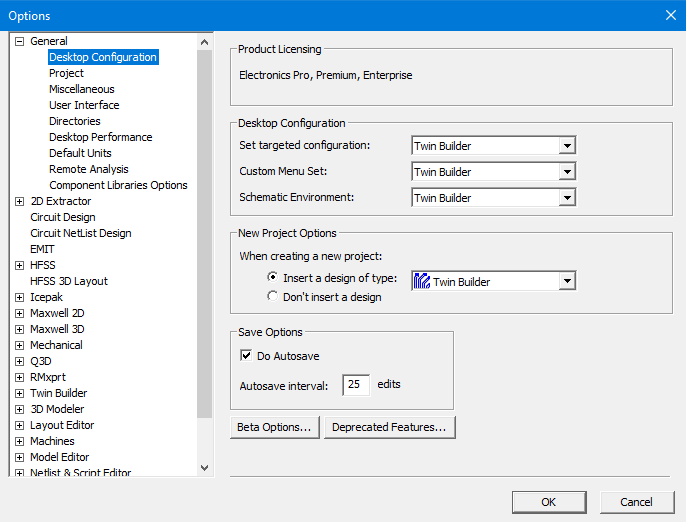Choose Don't insert a design option
The image size is (686, 522).
coord(273,296)
